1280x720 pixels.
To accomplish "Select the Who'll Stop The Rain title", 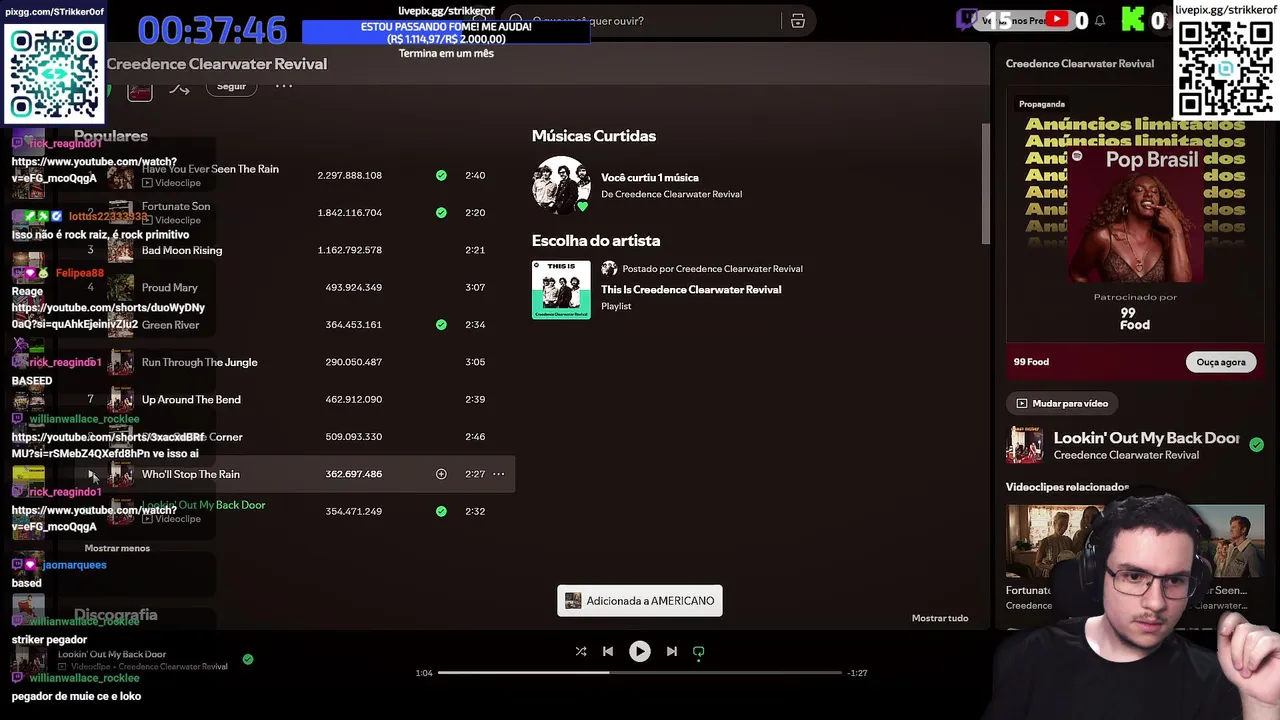I will tap(191, 474).
